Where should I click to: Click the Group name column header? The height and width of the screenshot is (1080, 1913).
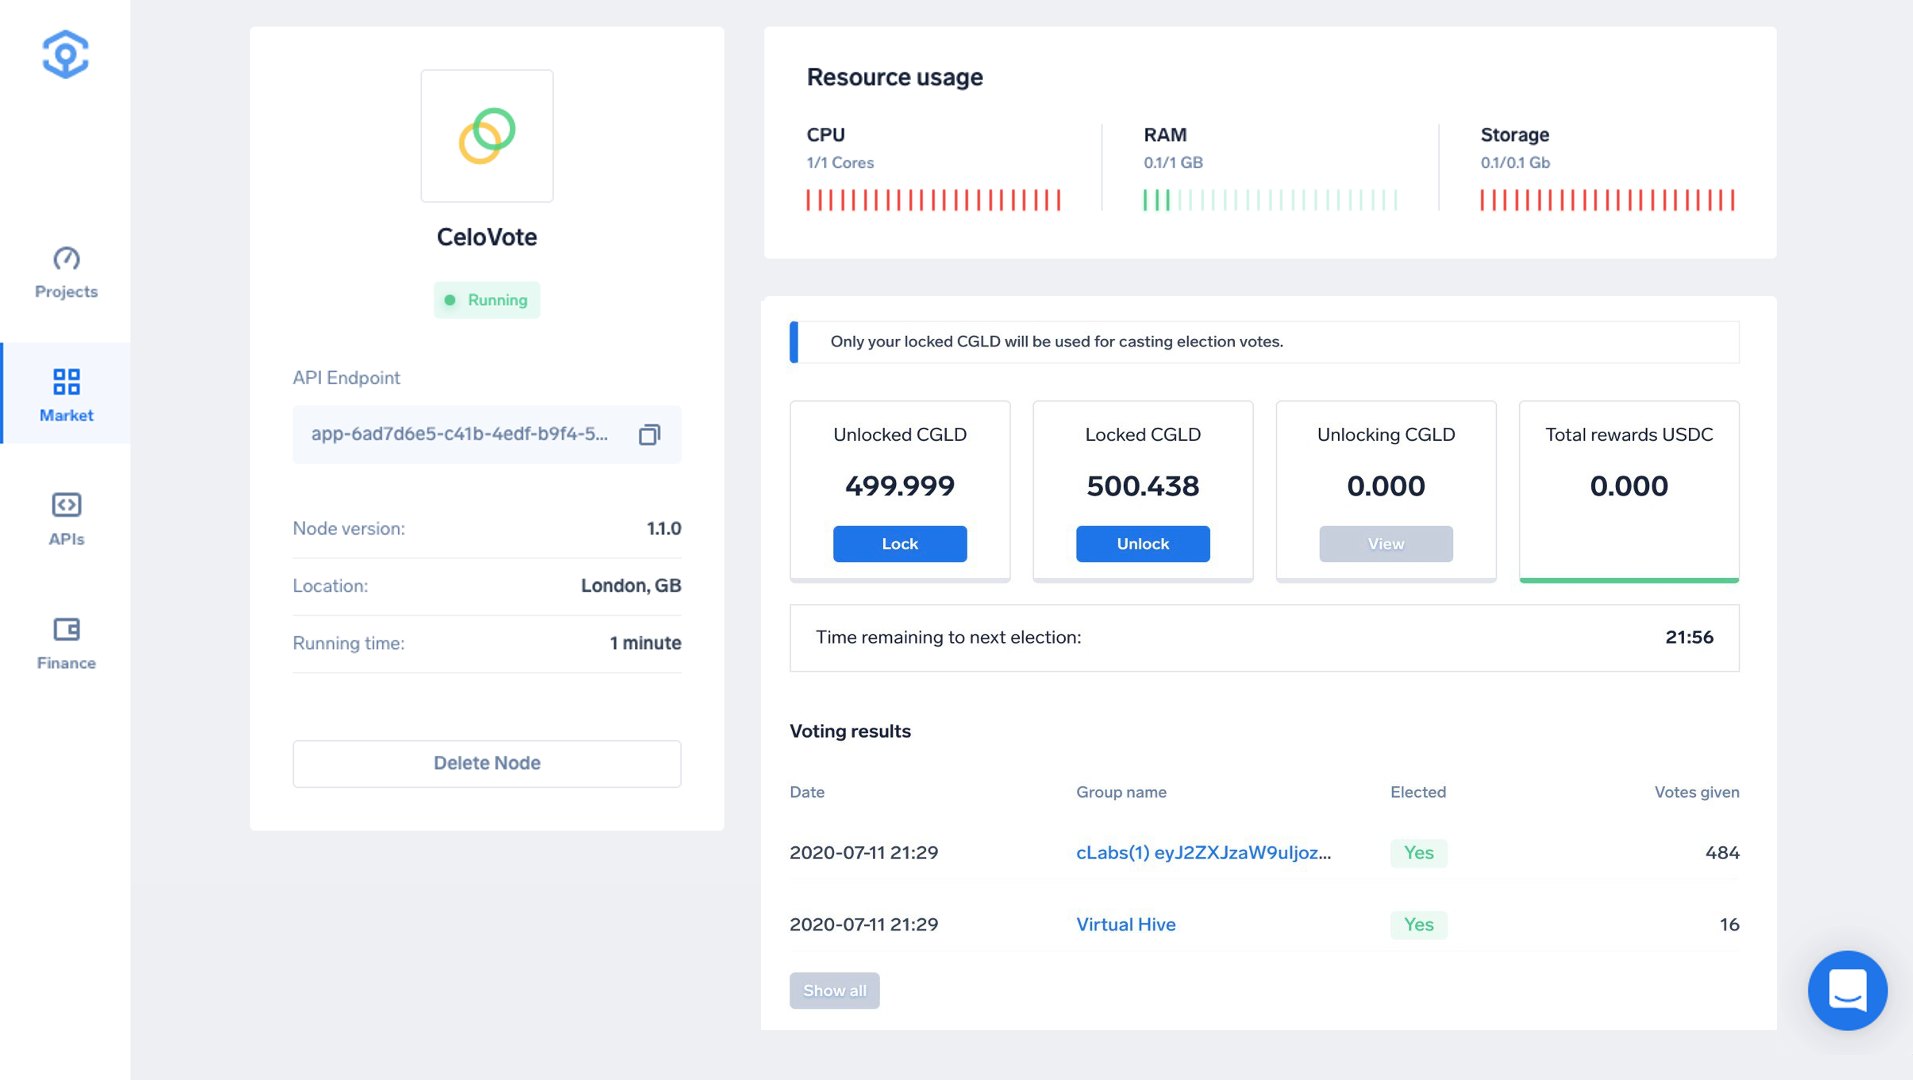(1121, 792)
